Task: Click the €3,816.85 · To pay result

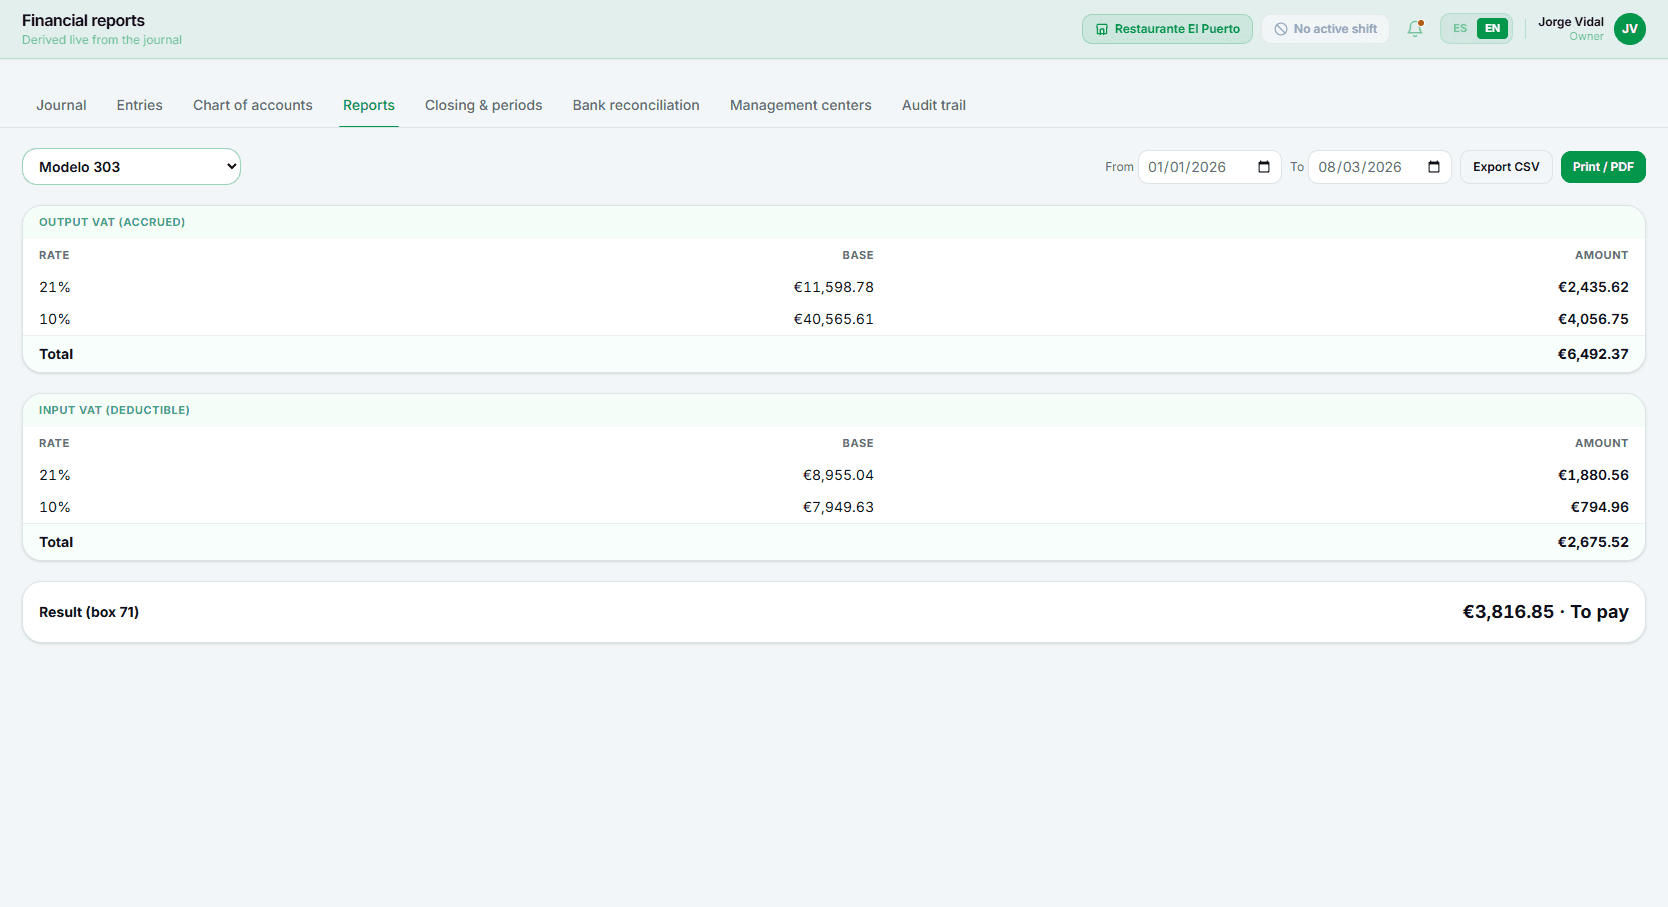Action: tap(1545, 612)
